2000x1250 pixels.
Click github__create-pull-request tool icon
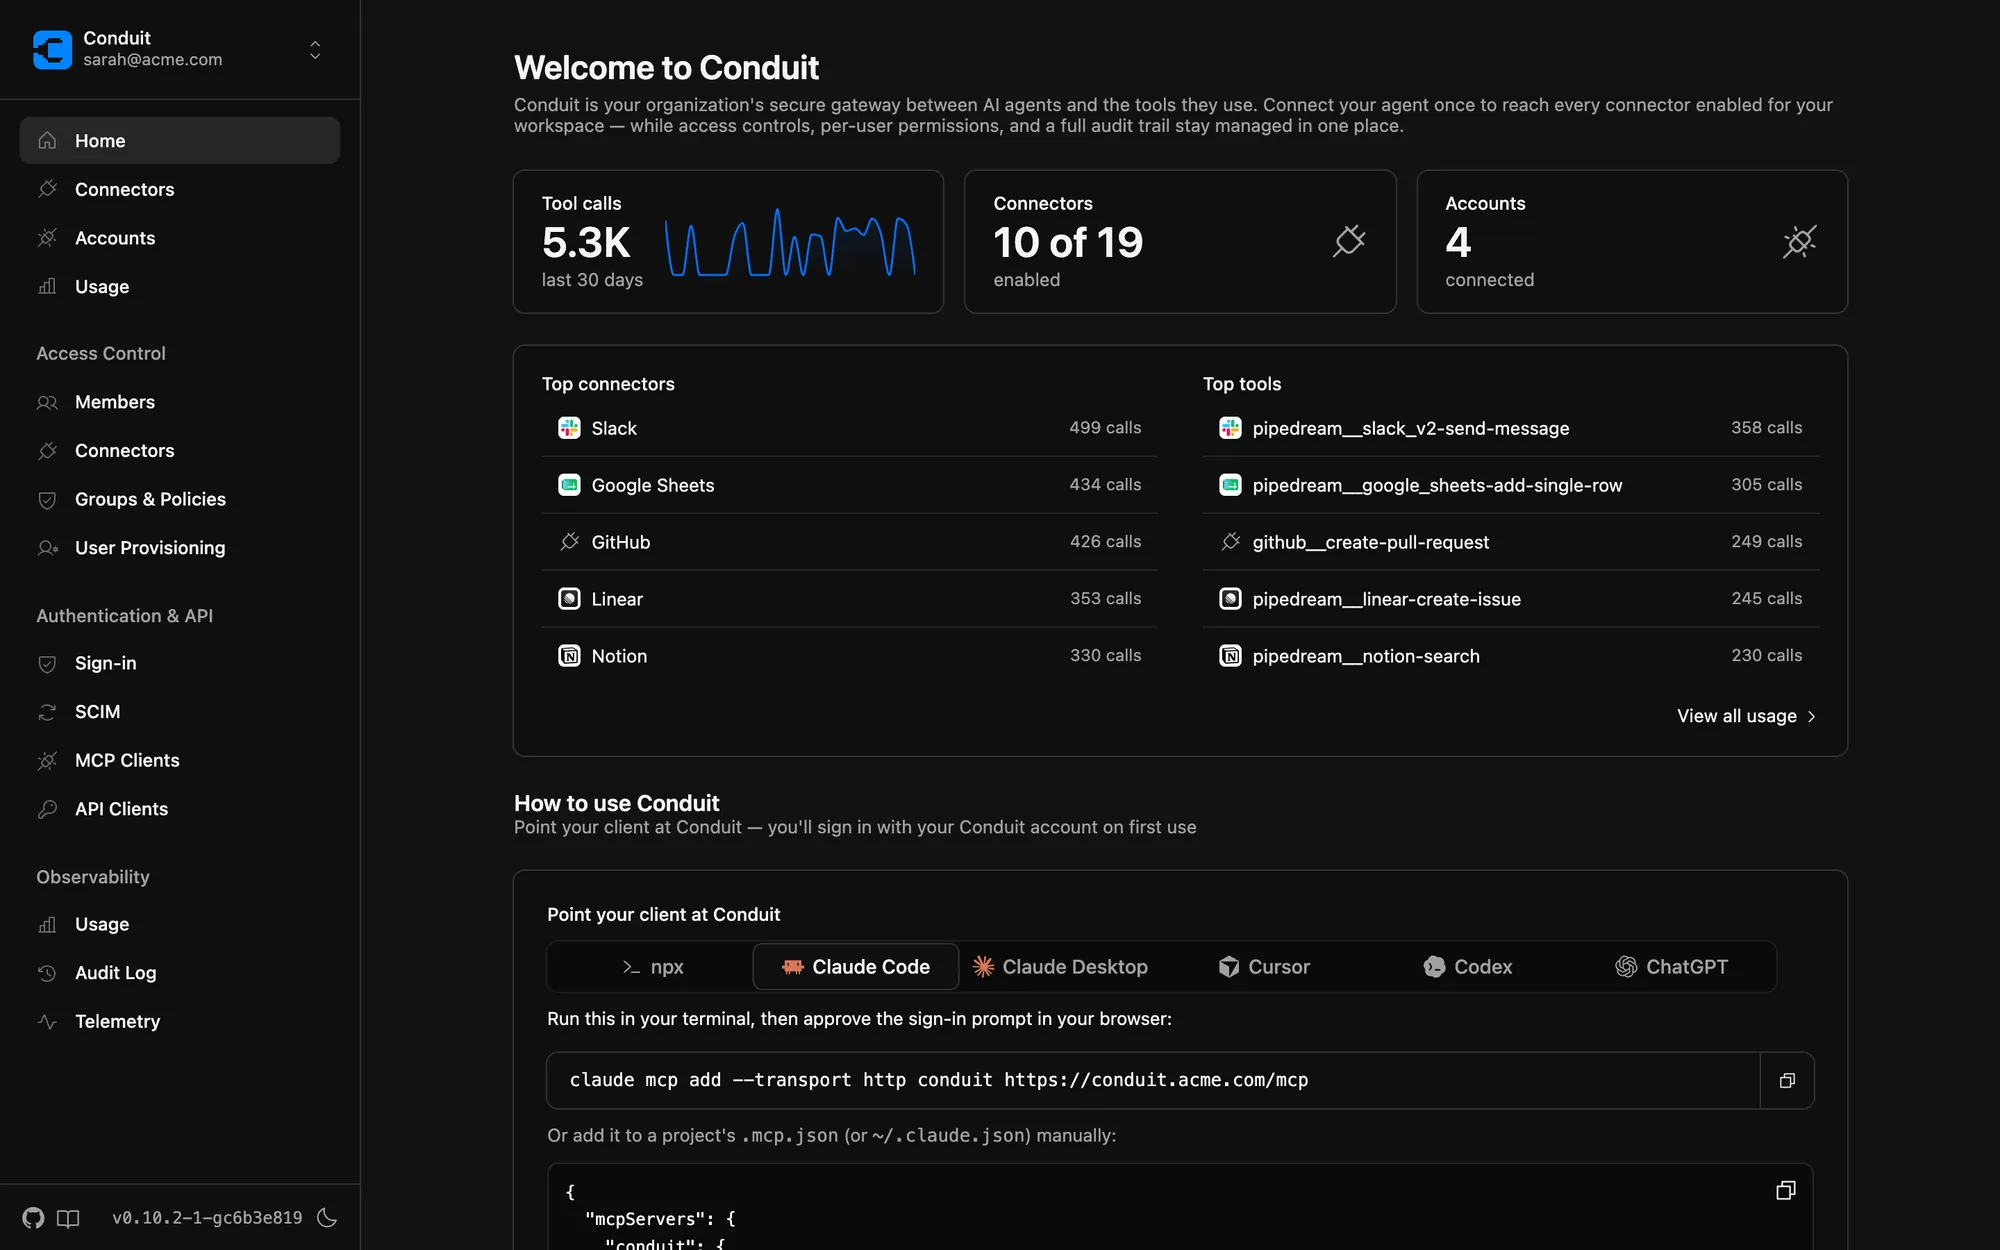pyautogui.click(x=1230, y=542)
